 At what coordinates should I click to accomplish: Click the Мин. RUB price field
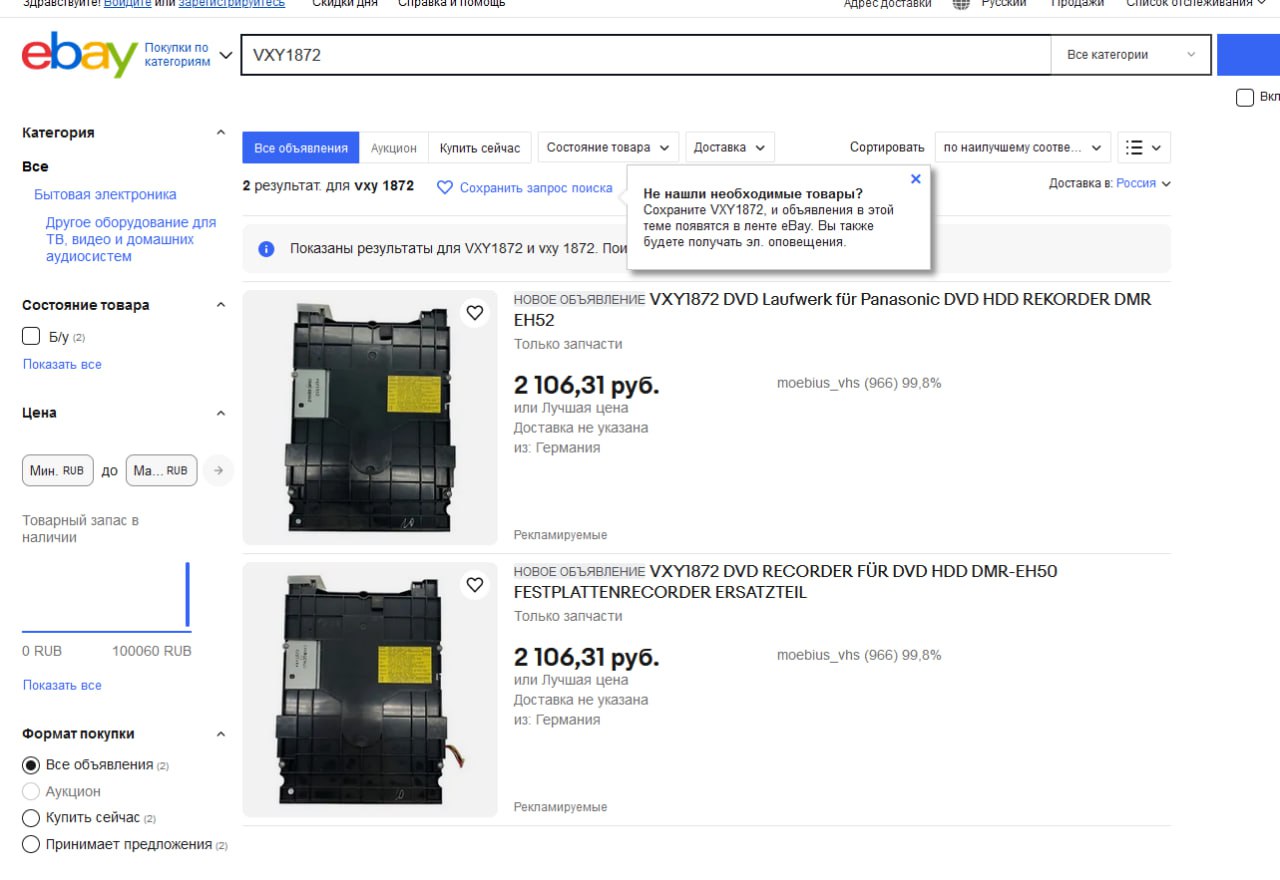[58, 470]
